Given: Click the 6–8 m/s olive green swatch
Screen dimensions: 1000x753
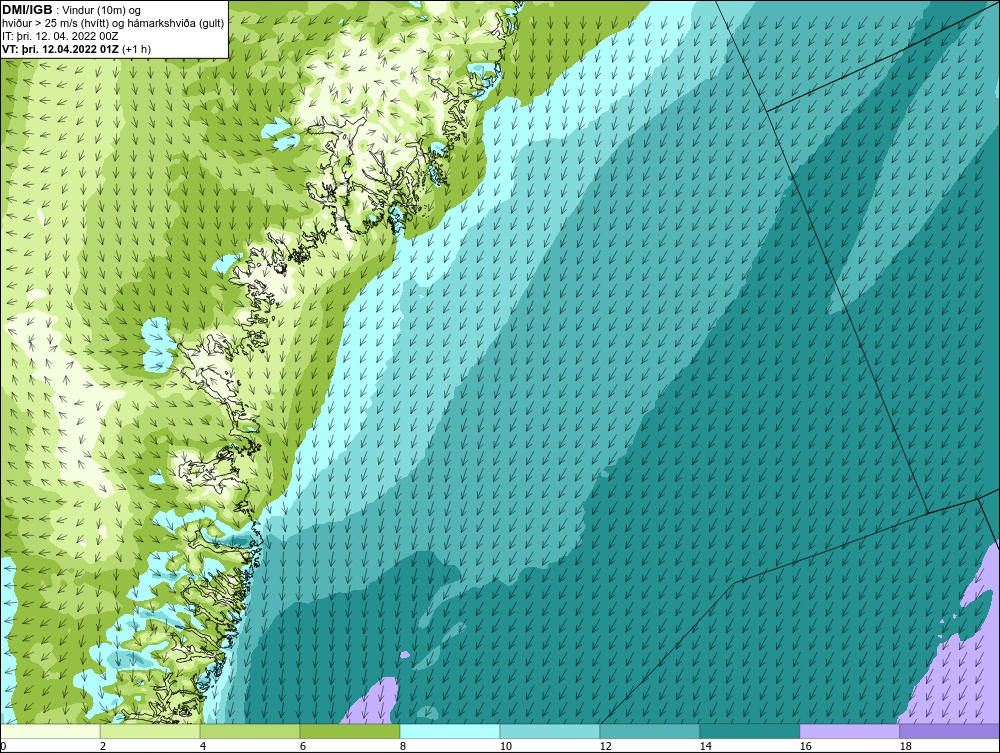Looking at the screenshot, I should [349, 731].
